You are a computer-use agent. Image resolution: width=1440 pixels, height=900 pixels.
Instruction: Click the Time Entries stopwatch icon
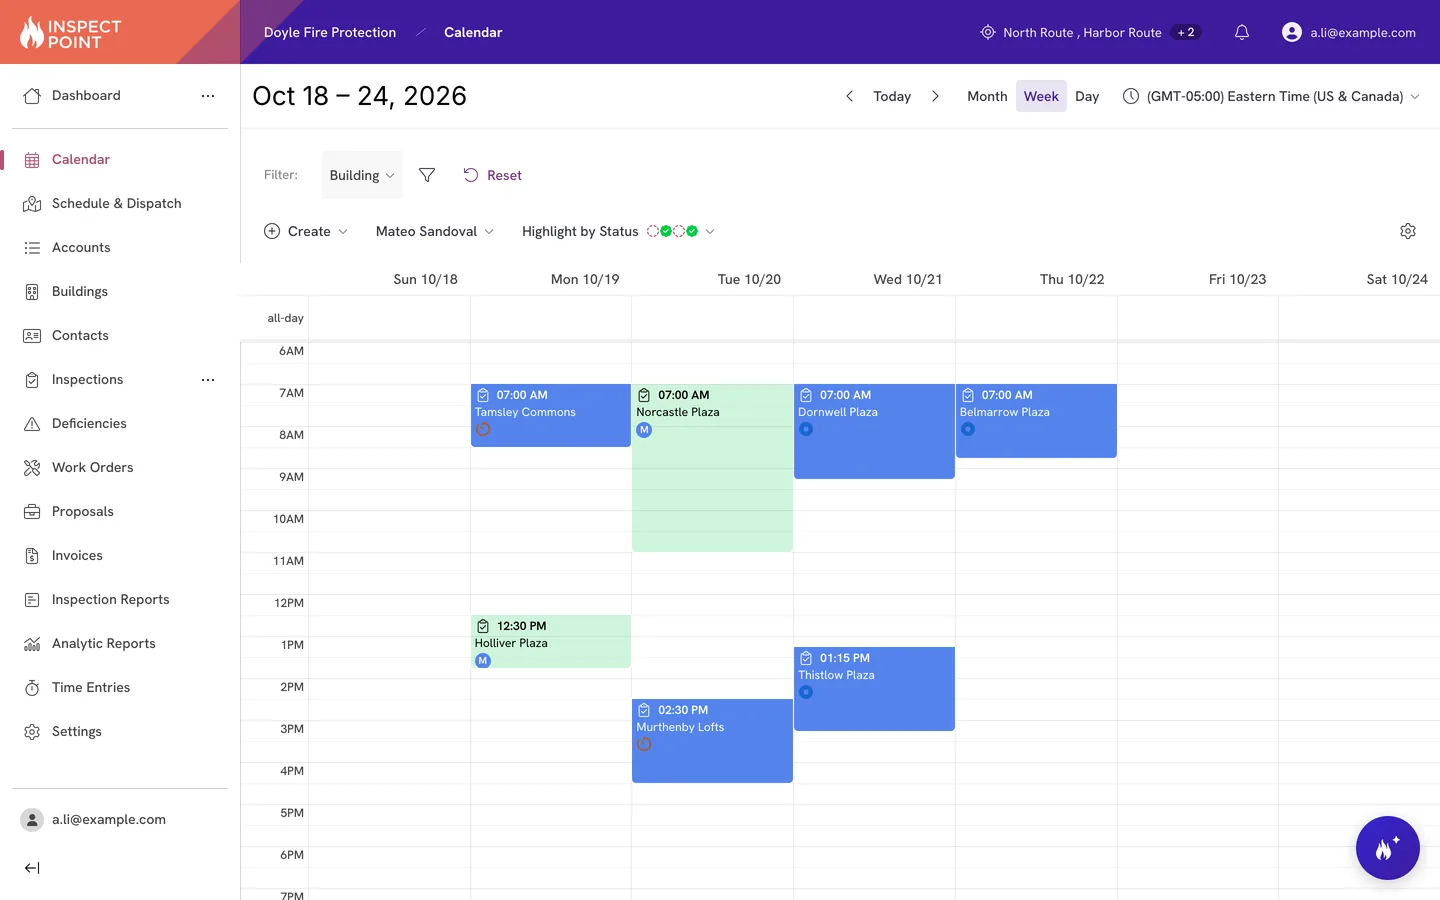pos(32,688)
